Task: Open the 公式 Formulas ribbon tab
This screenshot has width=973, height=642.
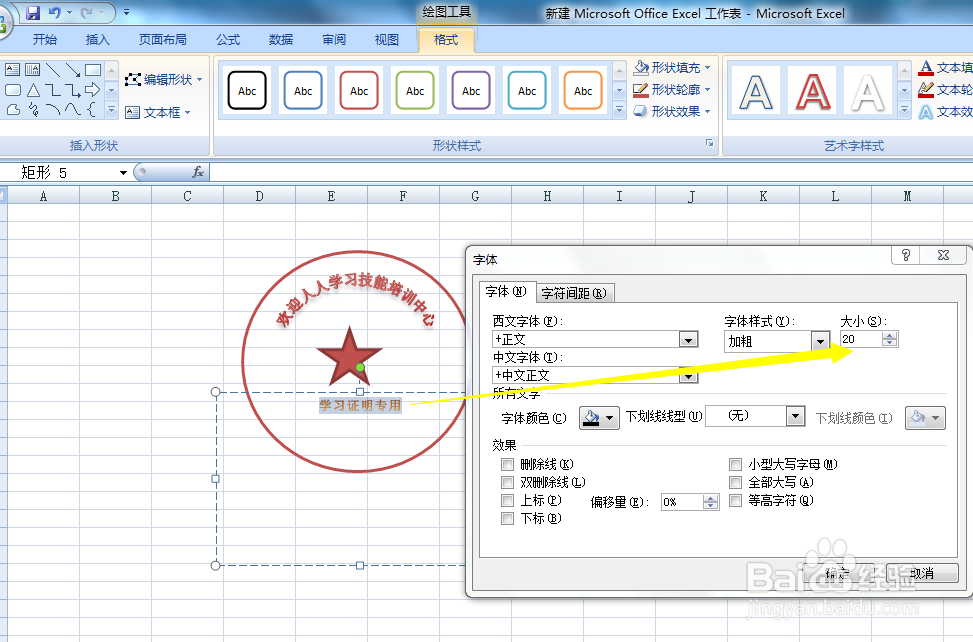Action: coord(228,40)
